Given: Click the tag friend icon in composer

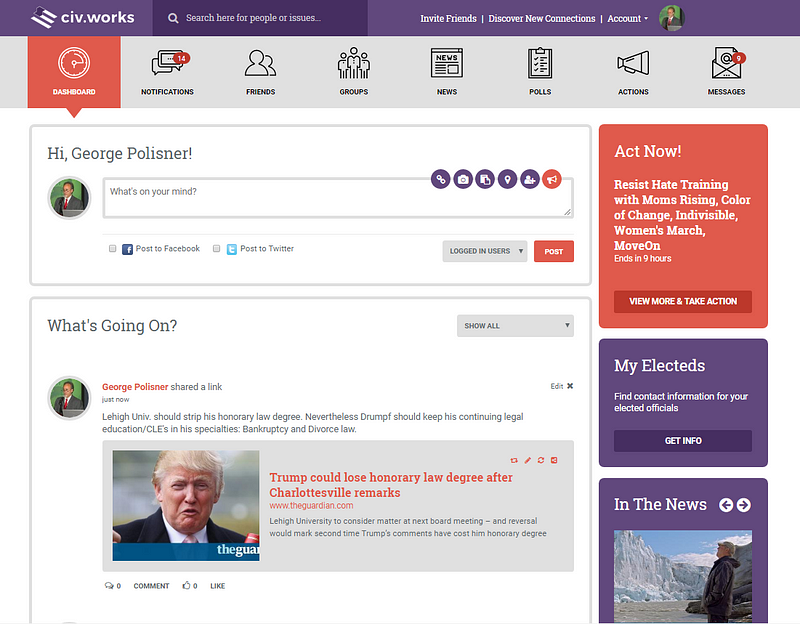Looking at the screenshot, I should (x=529, y=179).
